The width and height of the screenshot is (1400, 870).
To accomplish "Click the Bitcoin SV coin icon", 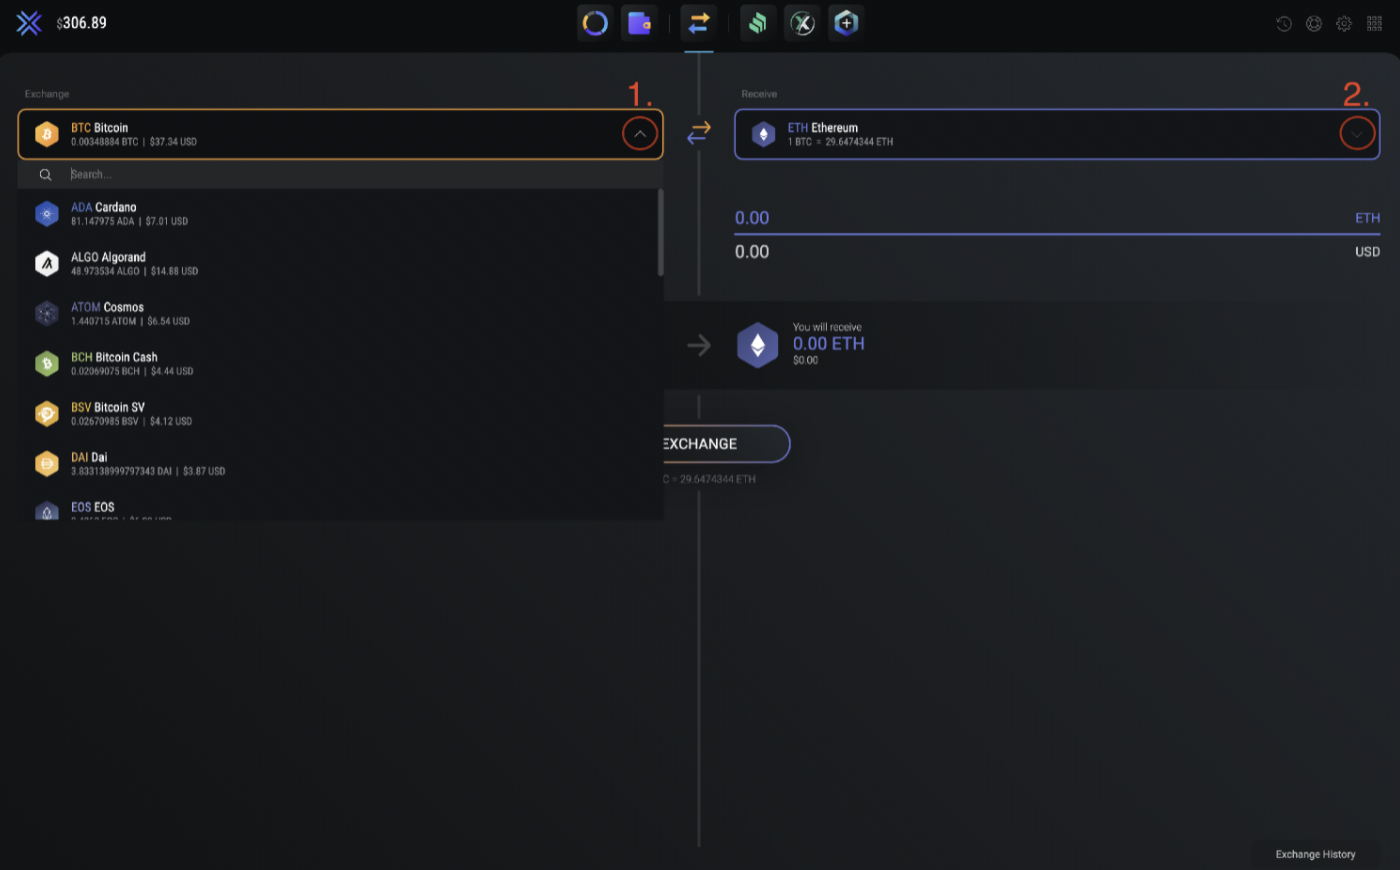I will tap(47, 414).
